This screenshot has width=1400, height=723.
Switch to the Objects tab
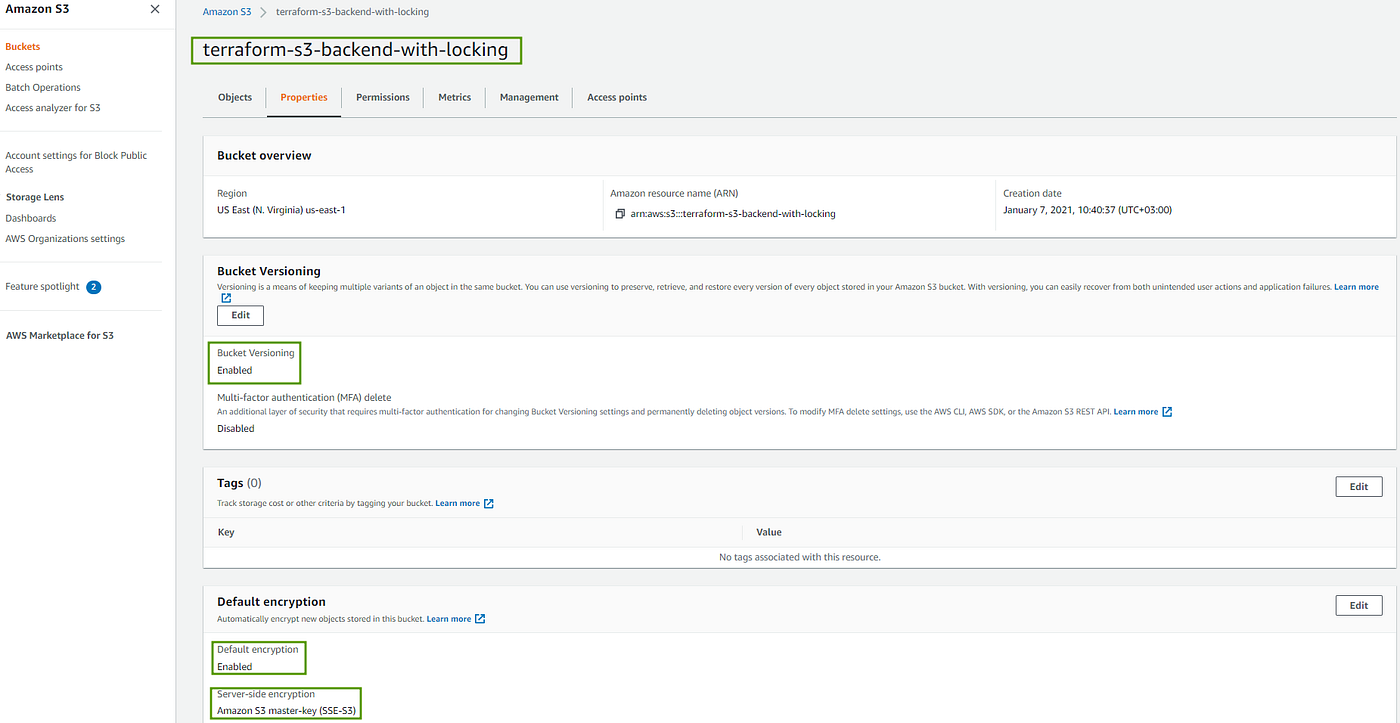pyautogui.click(x=235, y=97)
